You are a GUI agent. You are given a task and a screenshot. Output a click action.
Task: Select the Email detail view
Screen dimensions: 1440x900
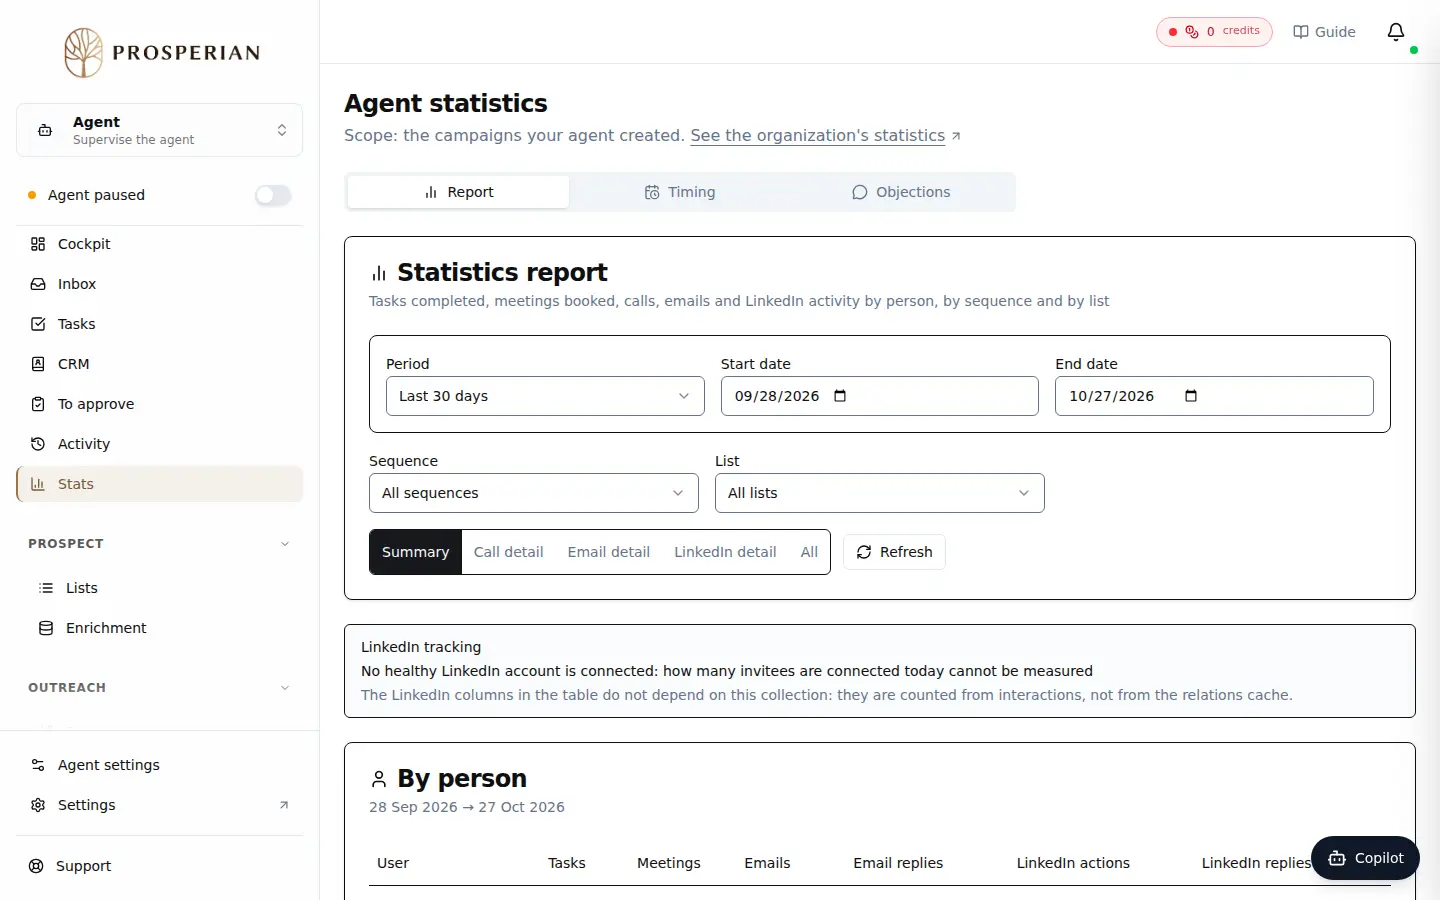[x=609, y=552]
